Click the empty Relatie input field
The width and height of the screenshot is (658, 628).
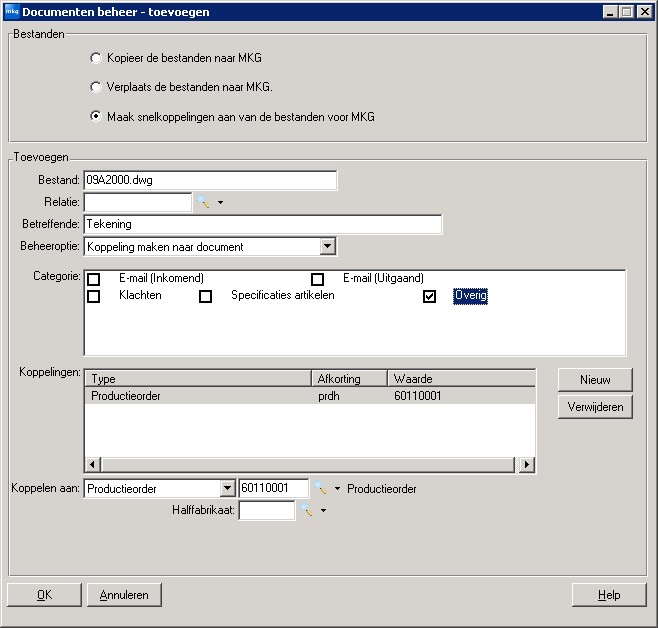[138, 202]
